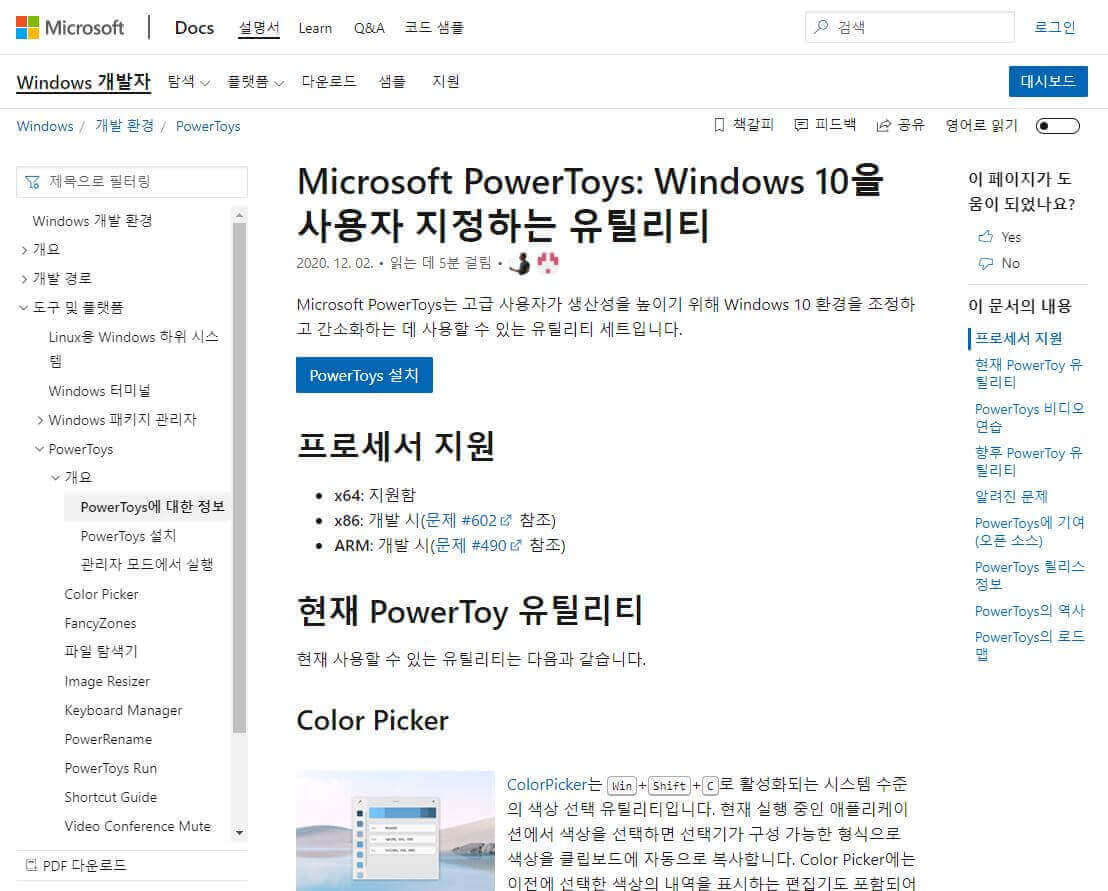1108x891 pixels.
Task: Select 샘플 in Windows developer nav
Action: point(392,81)
